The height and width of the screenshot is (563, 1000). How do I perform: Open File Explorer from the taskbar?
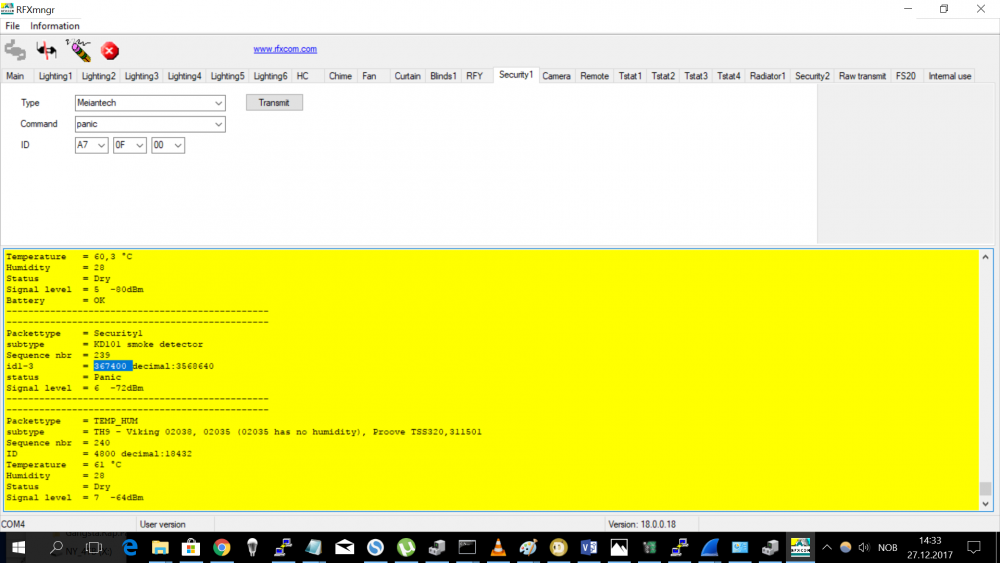(x=160, y=548)
